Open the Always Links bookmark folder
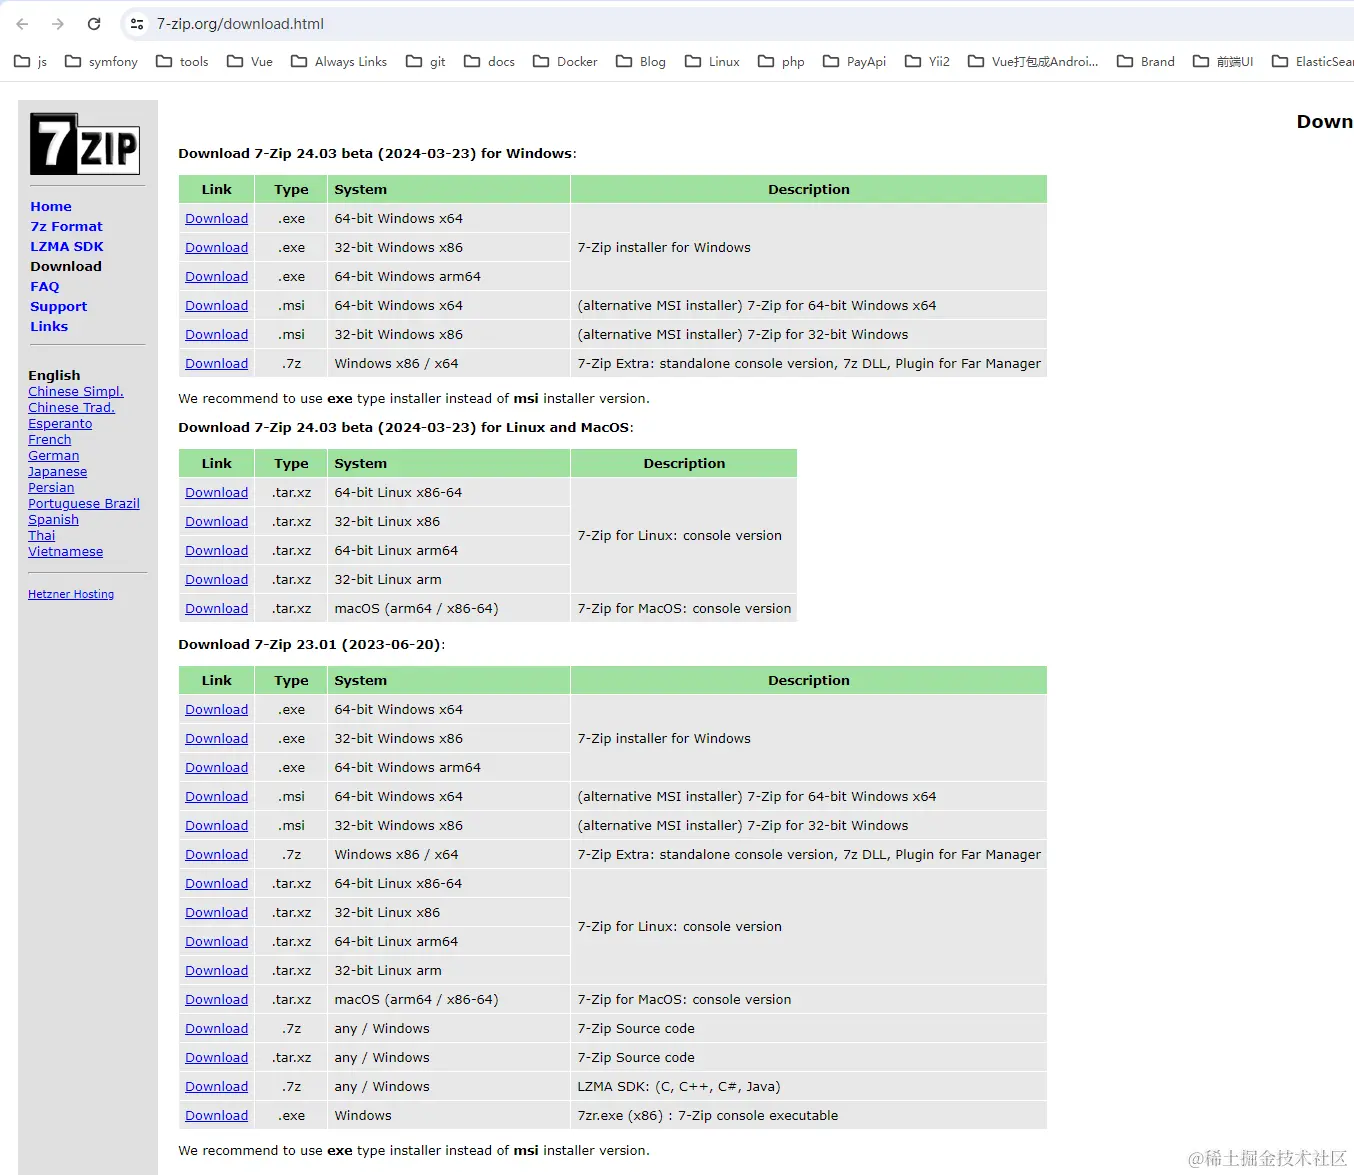Viewport: 1354px width, 1175px height. 339,62
